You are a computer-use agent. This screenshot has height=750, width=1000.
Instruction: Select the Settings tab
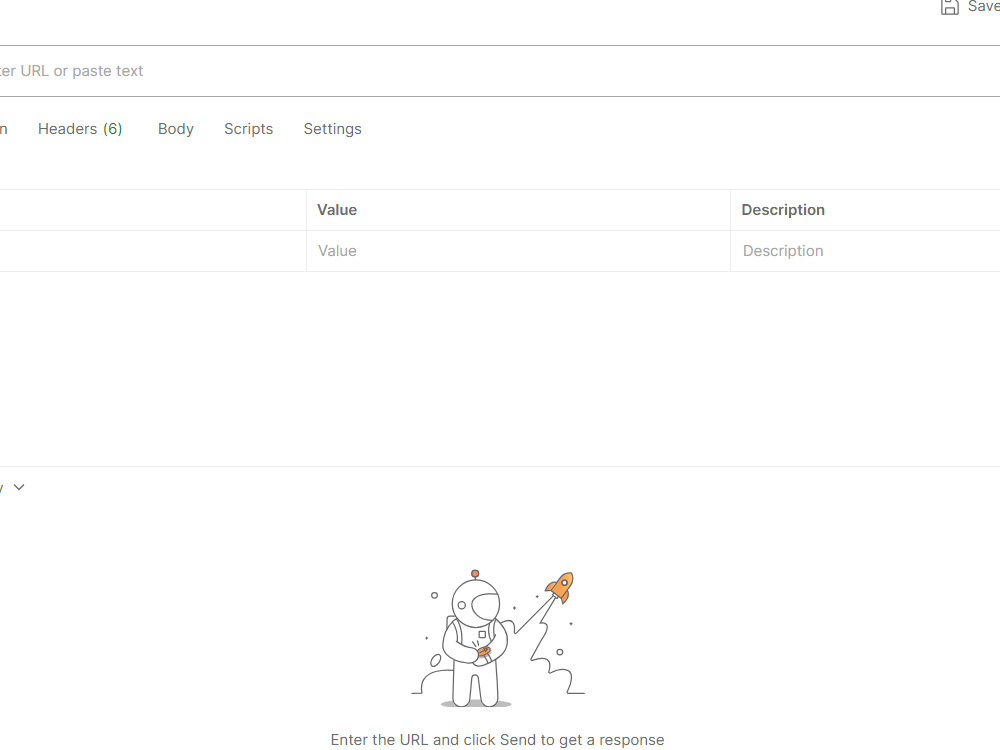click(332, 129)
